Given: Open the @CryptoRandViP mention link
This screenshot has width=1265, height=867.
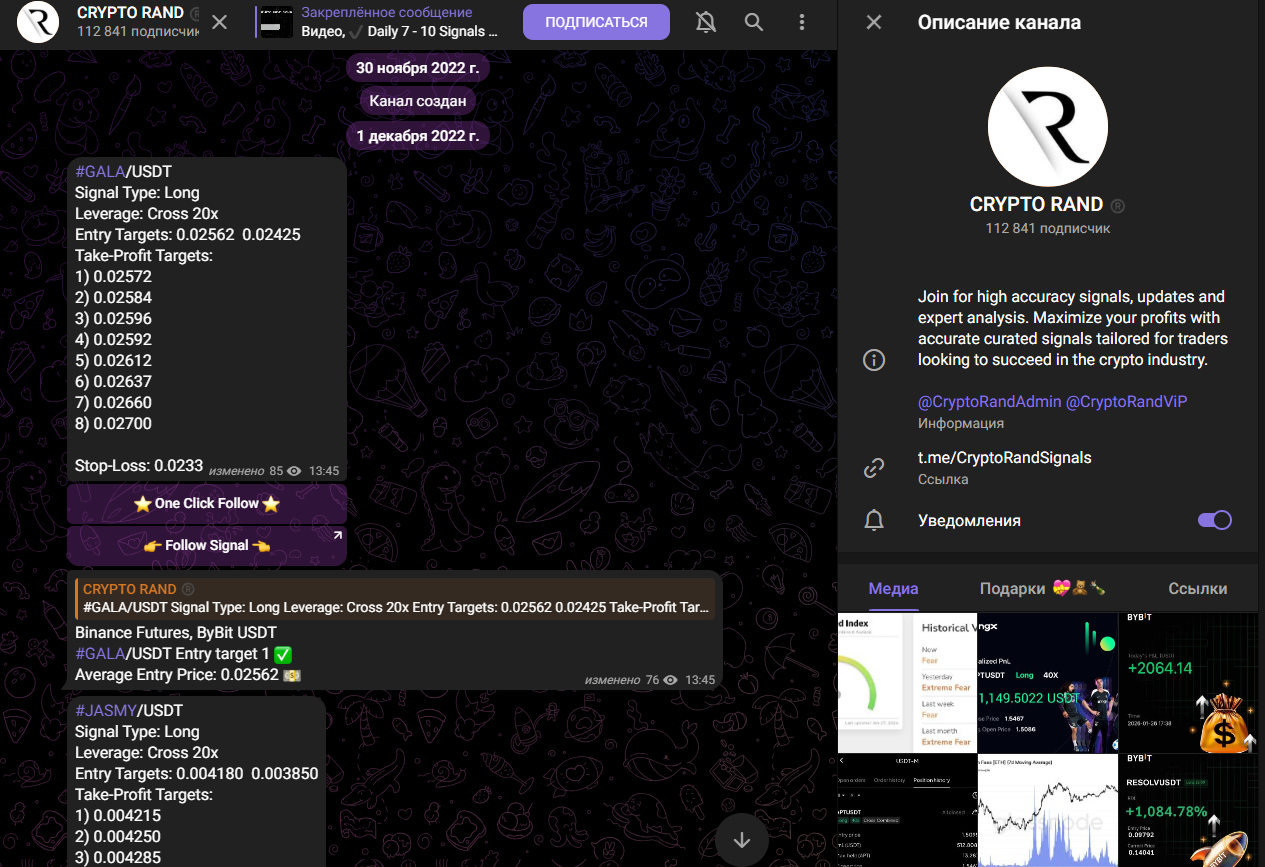Looking at the screenshot, I should pyautogui.click(x=1126, y=402).
